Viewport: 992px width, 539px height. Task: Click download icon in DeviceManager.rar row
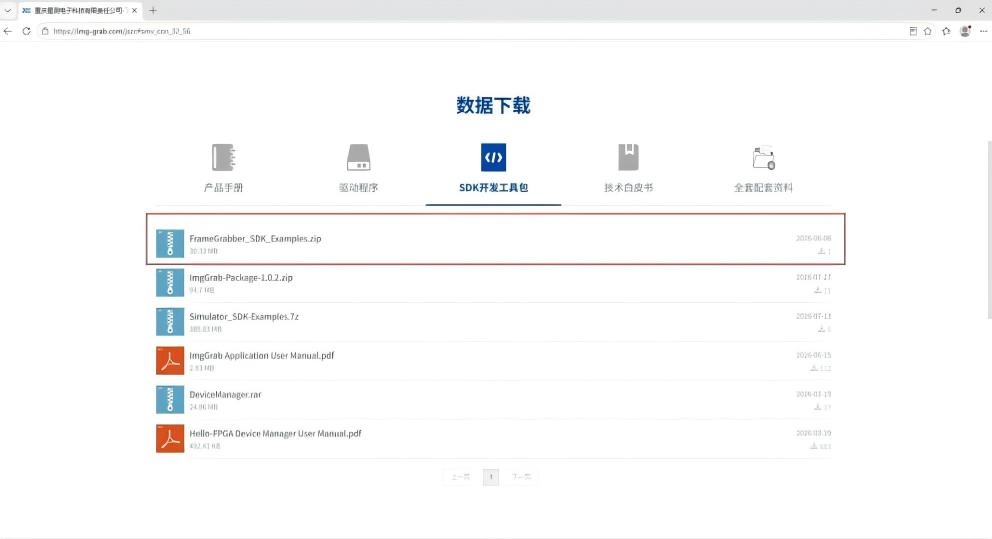click(x=817, y=407)
